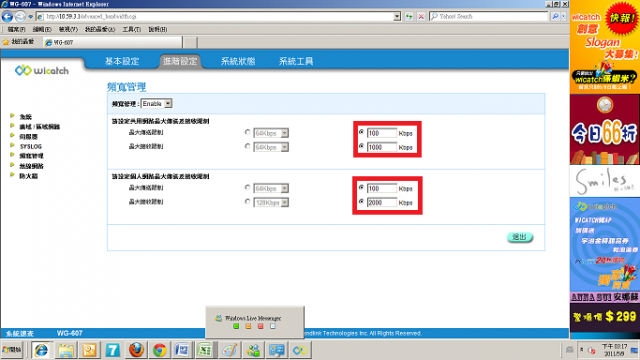Open the 檢視(V) menu
Viewport: 640px width, 360px height.
coord(68,29)
